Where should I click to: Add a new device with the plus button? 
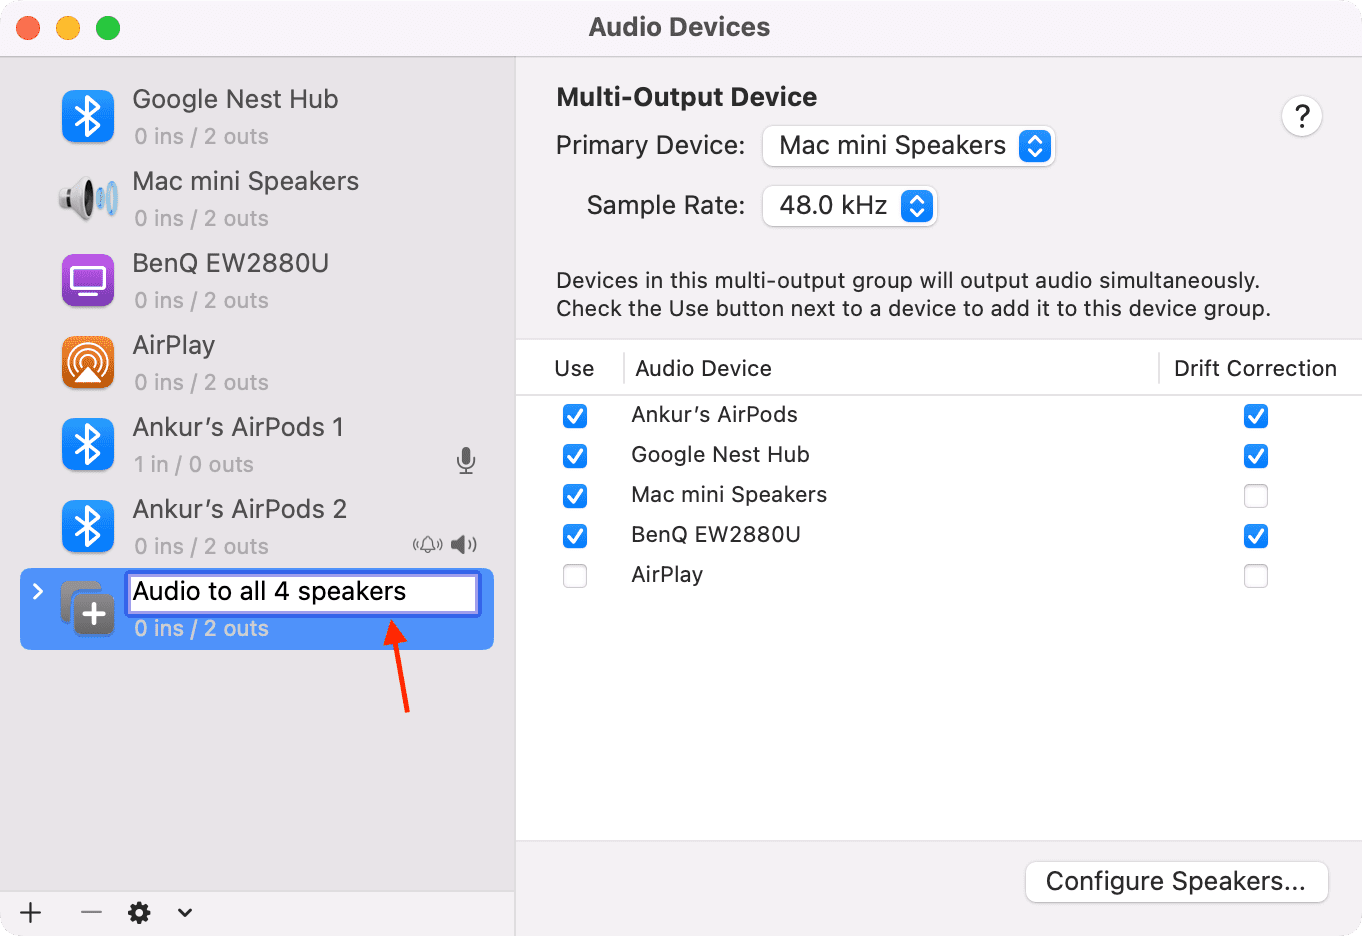tap(31, 912)
